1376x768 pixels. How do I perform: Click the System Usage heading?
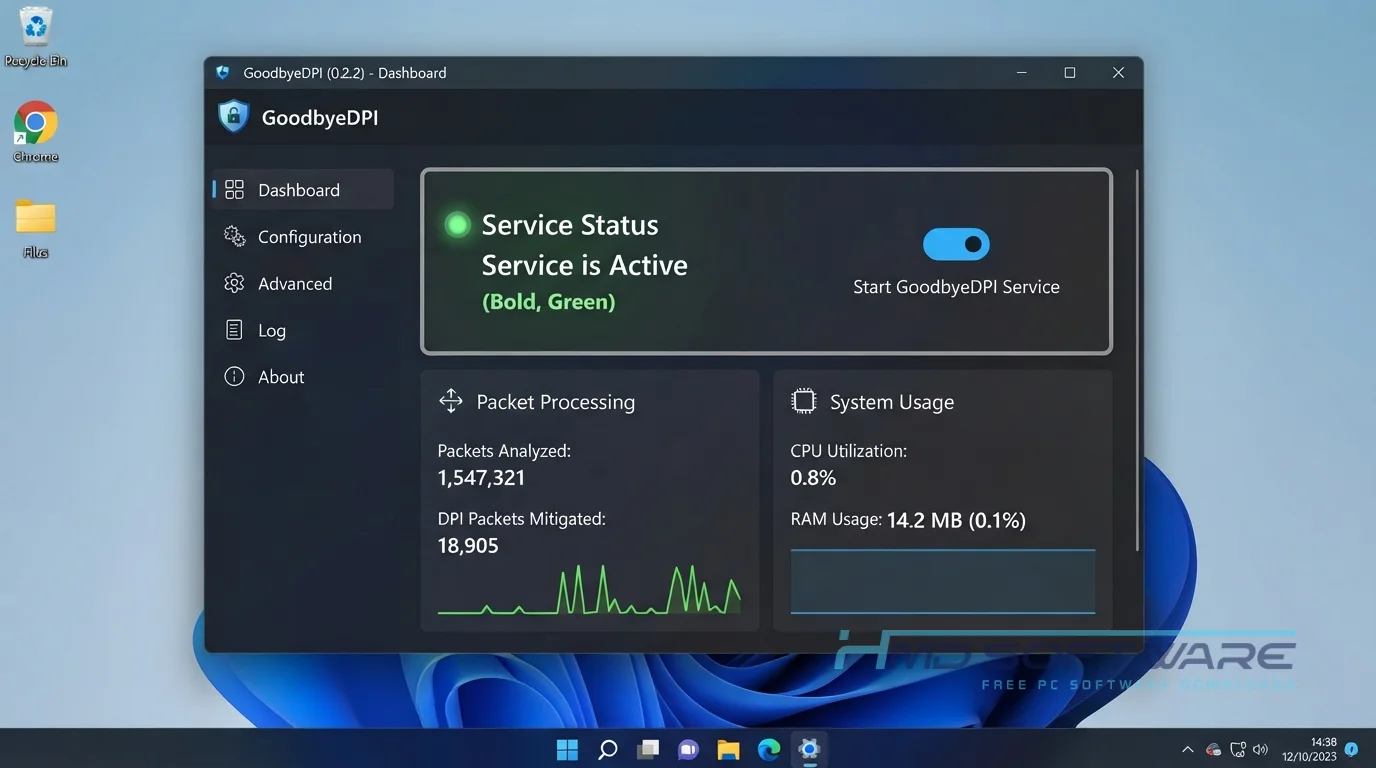click(892, 402)
